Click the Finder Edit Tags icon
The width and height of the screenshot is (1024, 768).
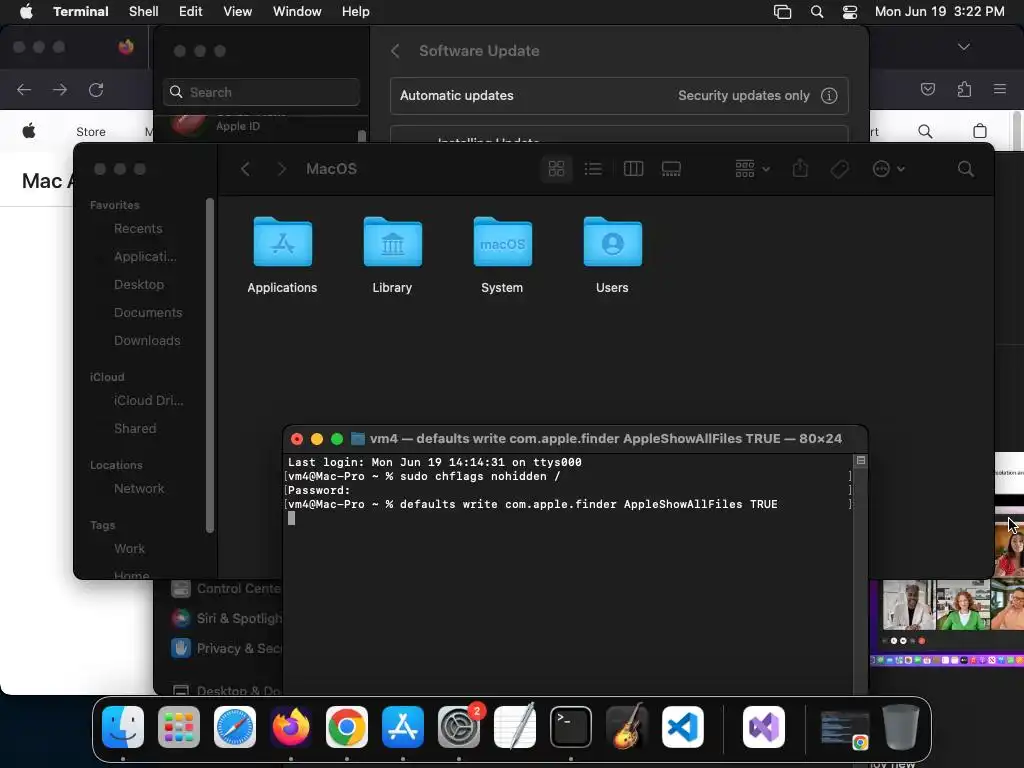coord(839,169)
